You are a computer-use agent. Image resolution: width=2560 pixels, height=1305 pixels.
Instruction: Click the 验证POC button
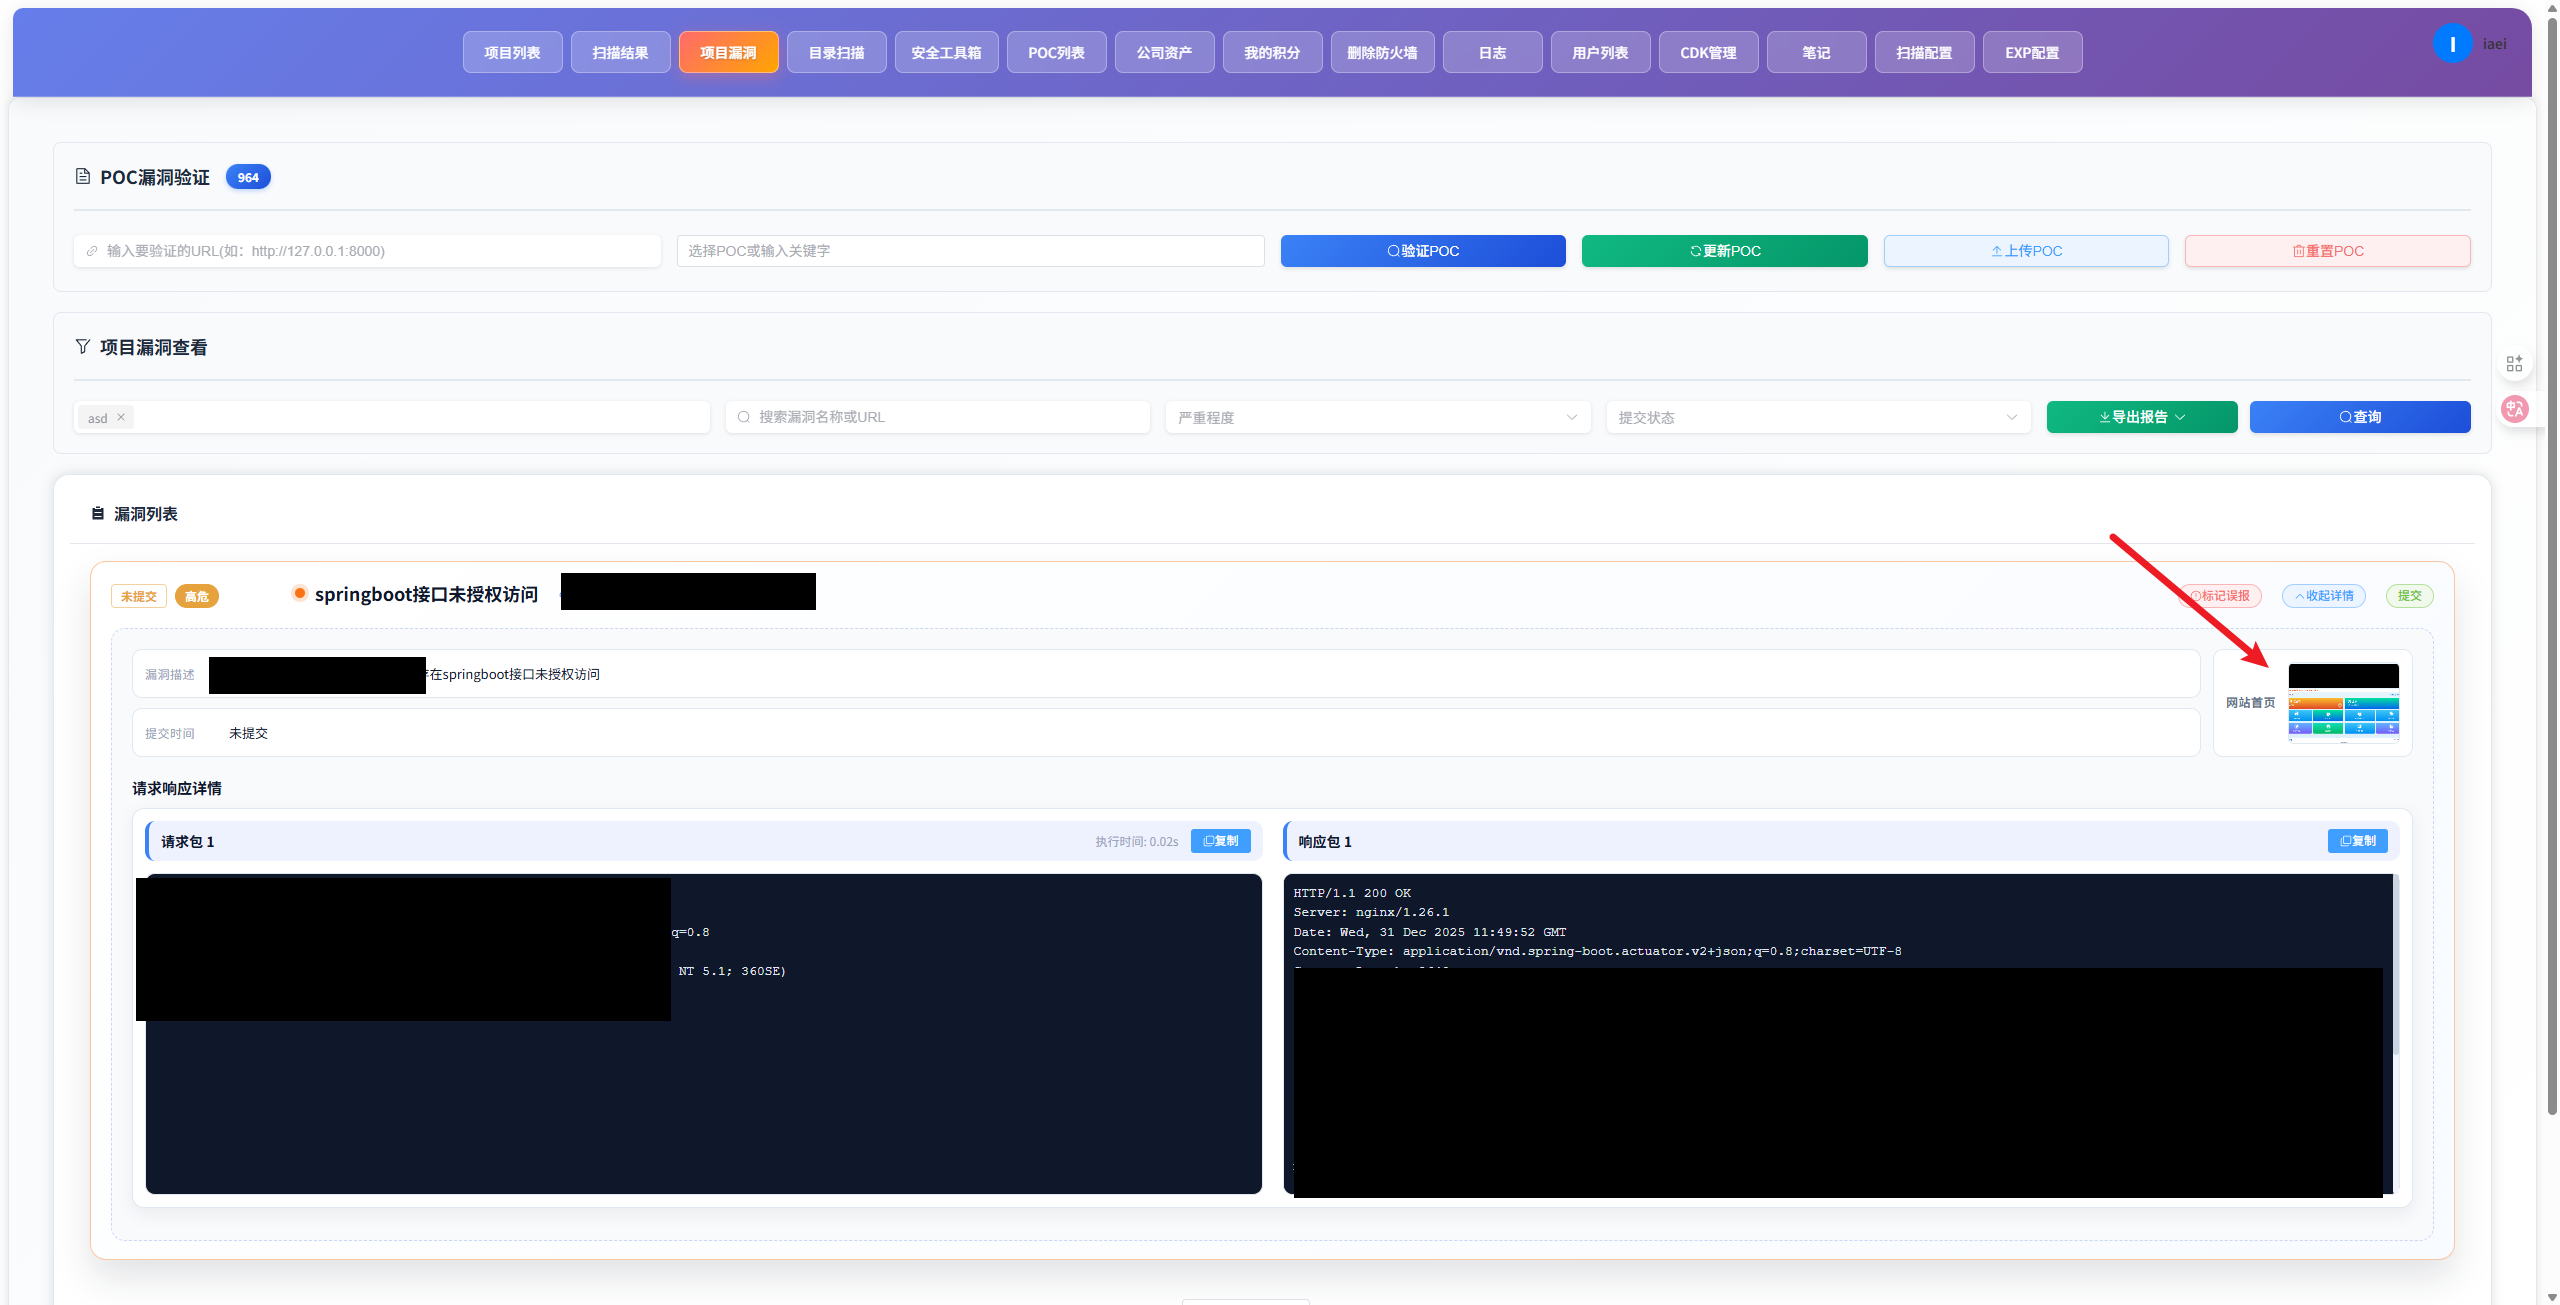[1422, 251]
